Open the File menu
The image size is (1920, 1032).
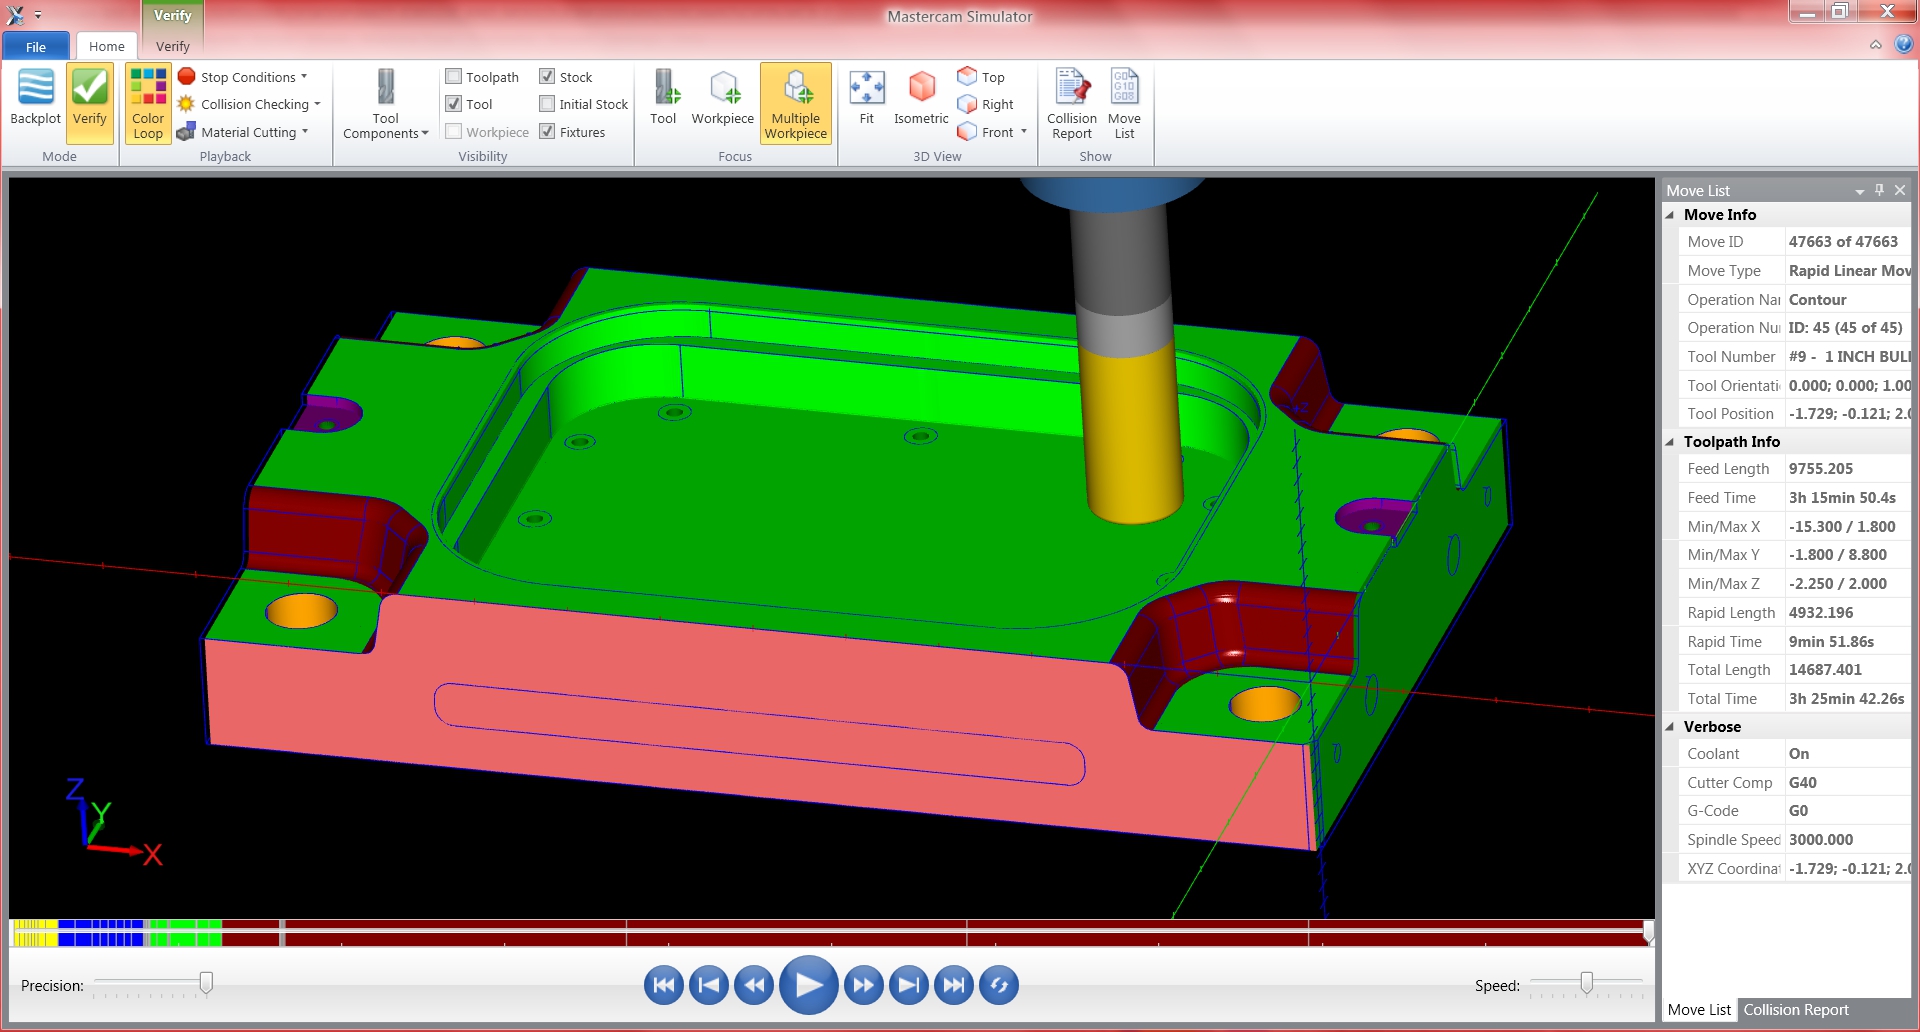coord(36,46)
